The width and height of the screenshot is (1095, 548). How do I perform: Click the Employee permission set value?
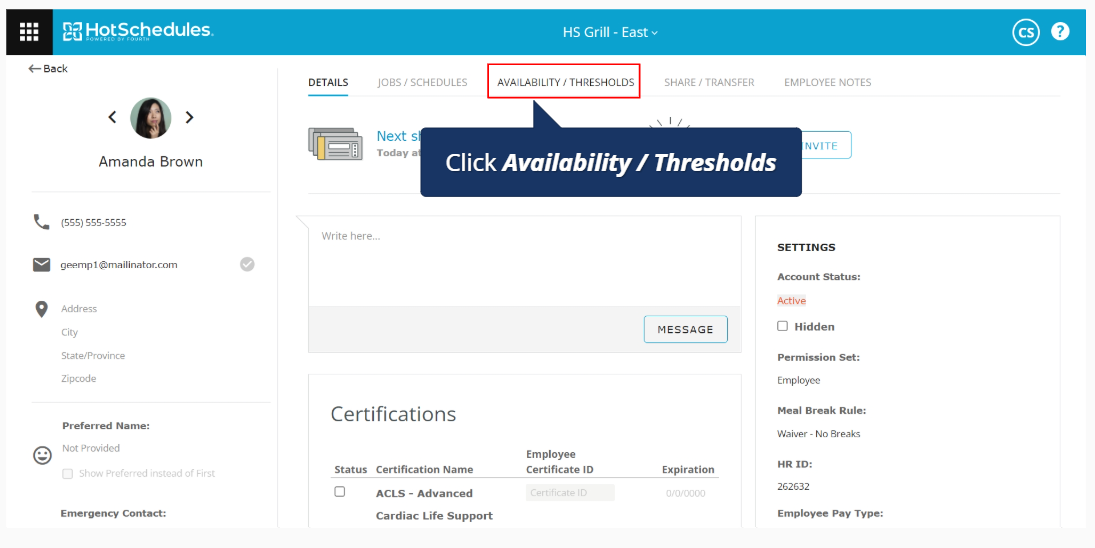[x=798, y=380]
